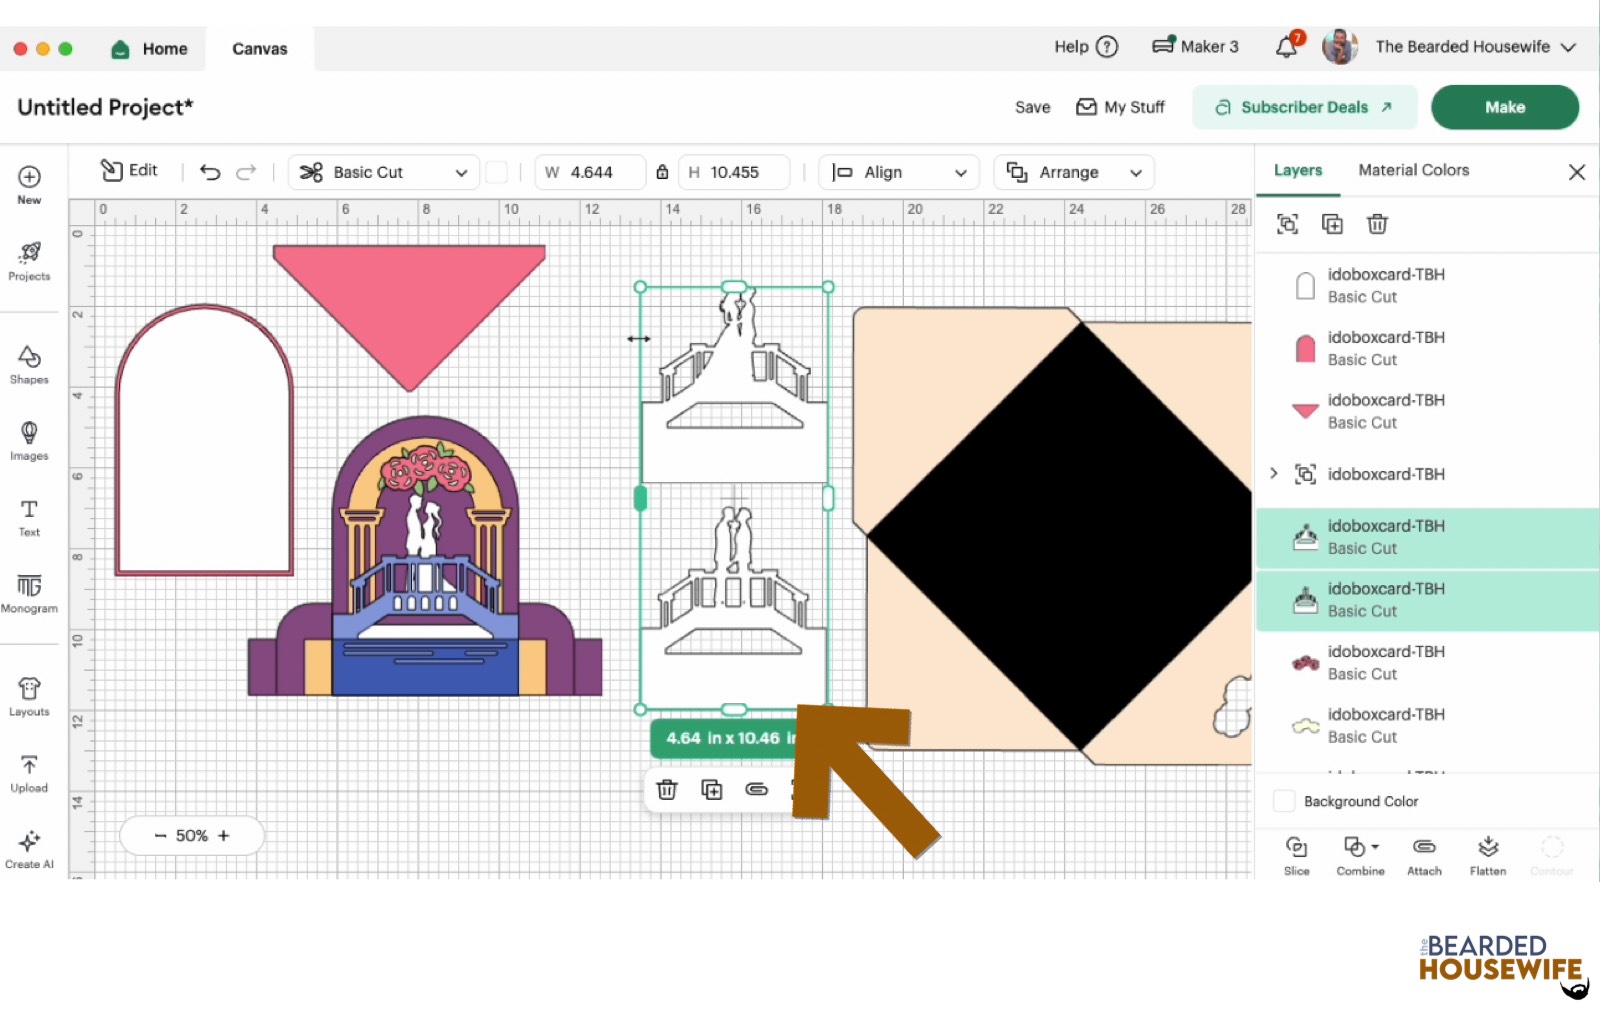
Task: Click the green Make button
Action: click(1504, 107)
